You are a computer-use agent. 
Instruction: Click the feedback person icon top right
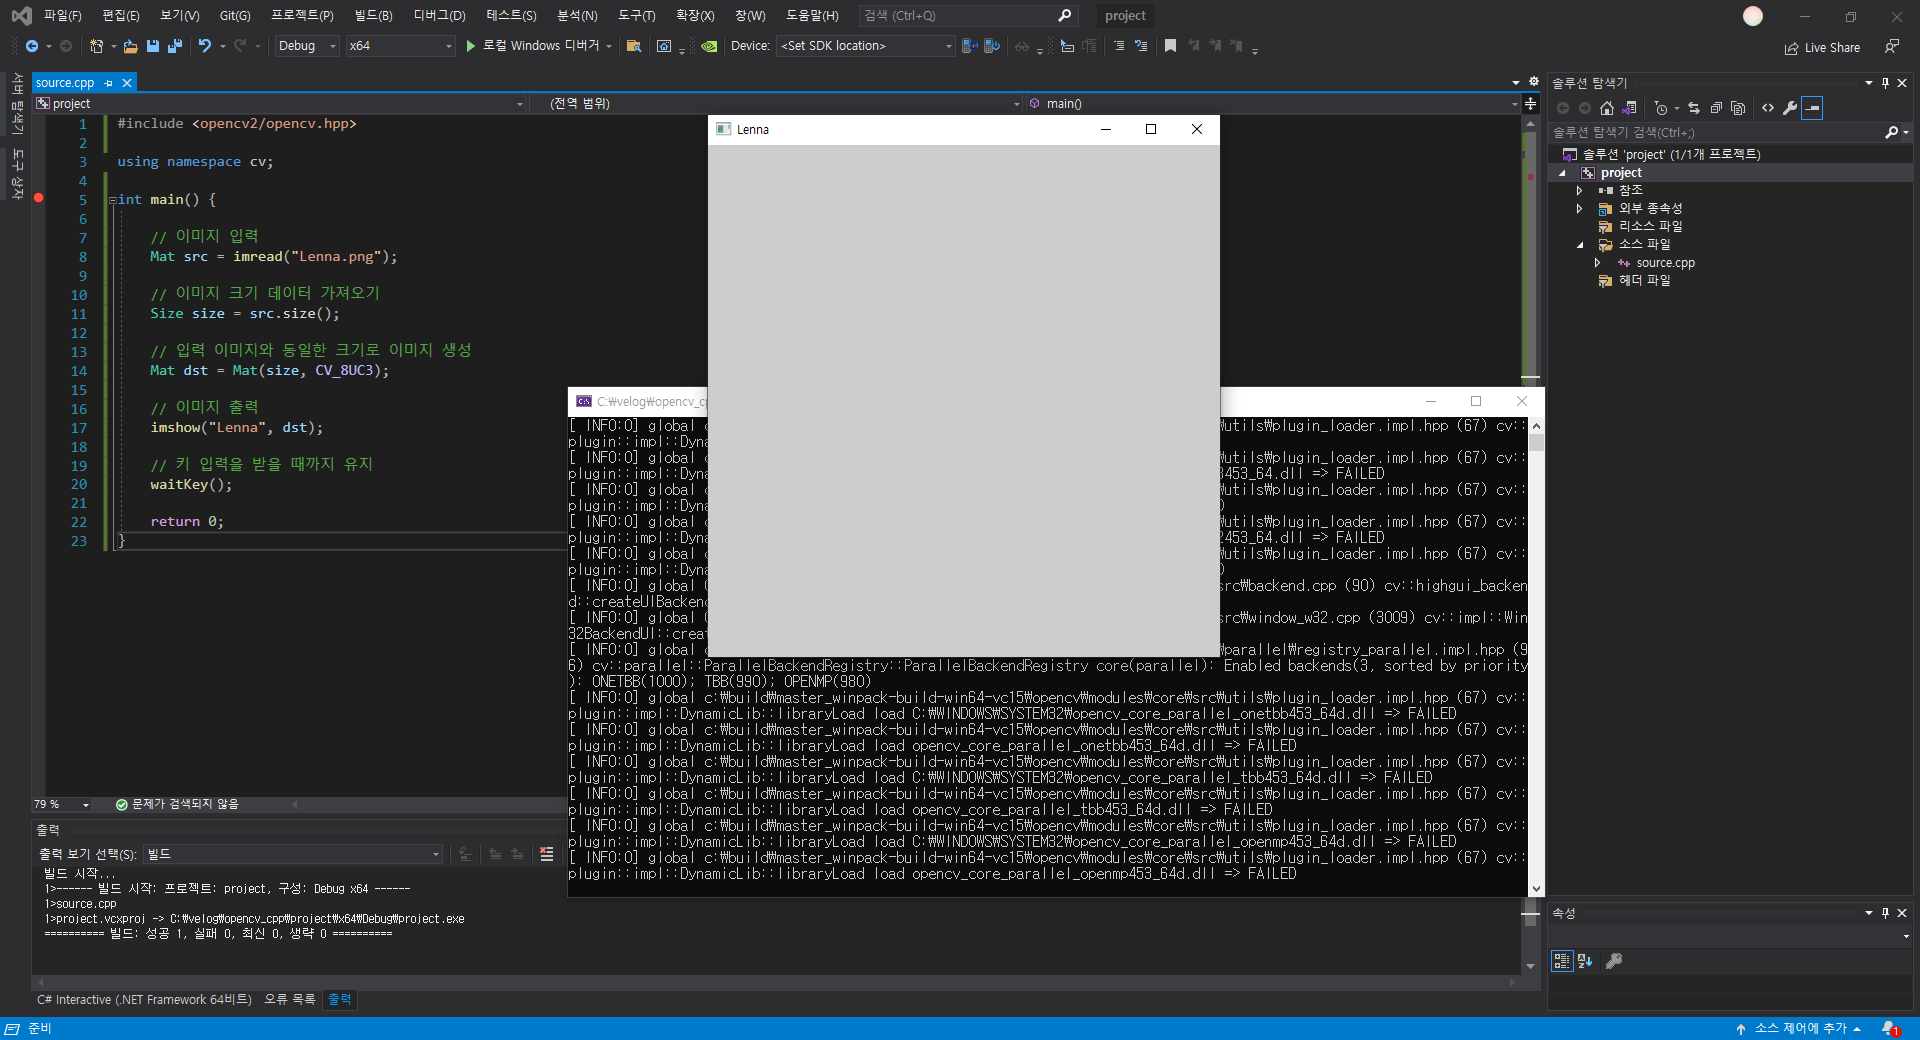point(1891,47)
